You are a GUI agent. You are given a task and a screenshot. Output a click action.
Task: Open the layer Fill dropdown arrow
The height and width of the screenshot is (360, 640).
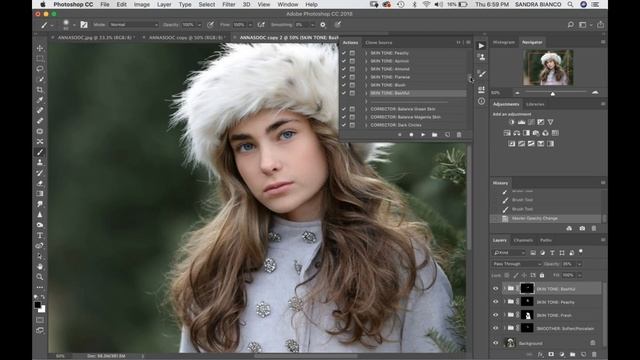tap(579, 276)
